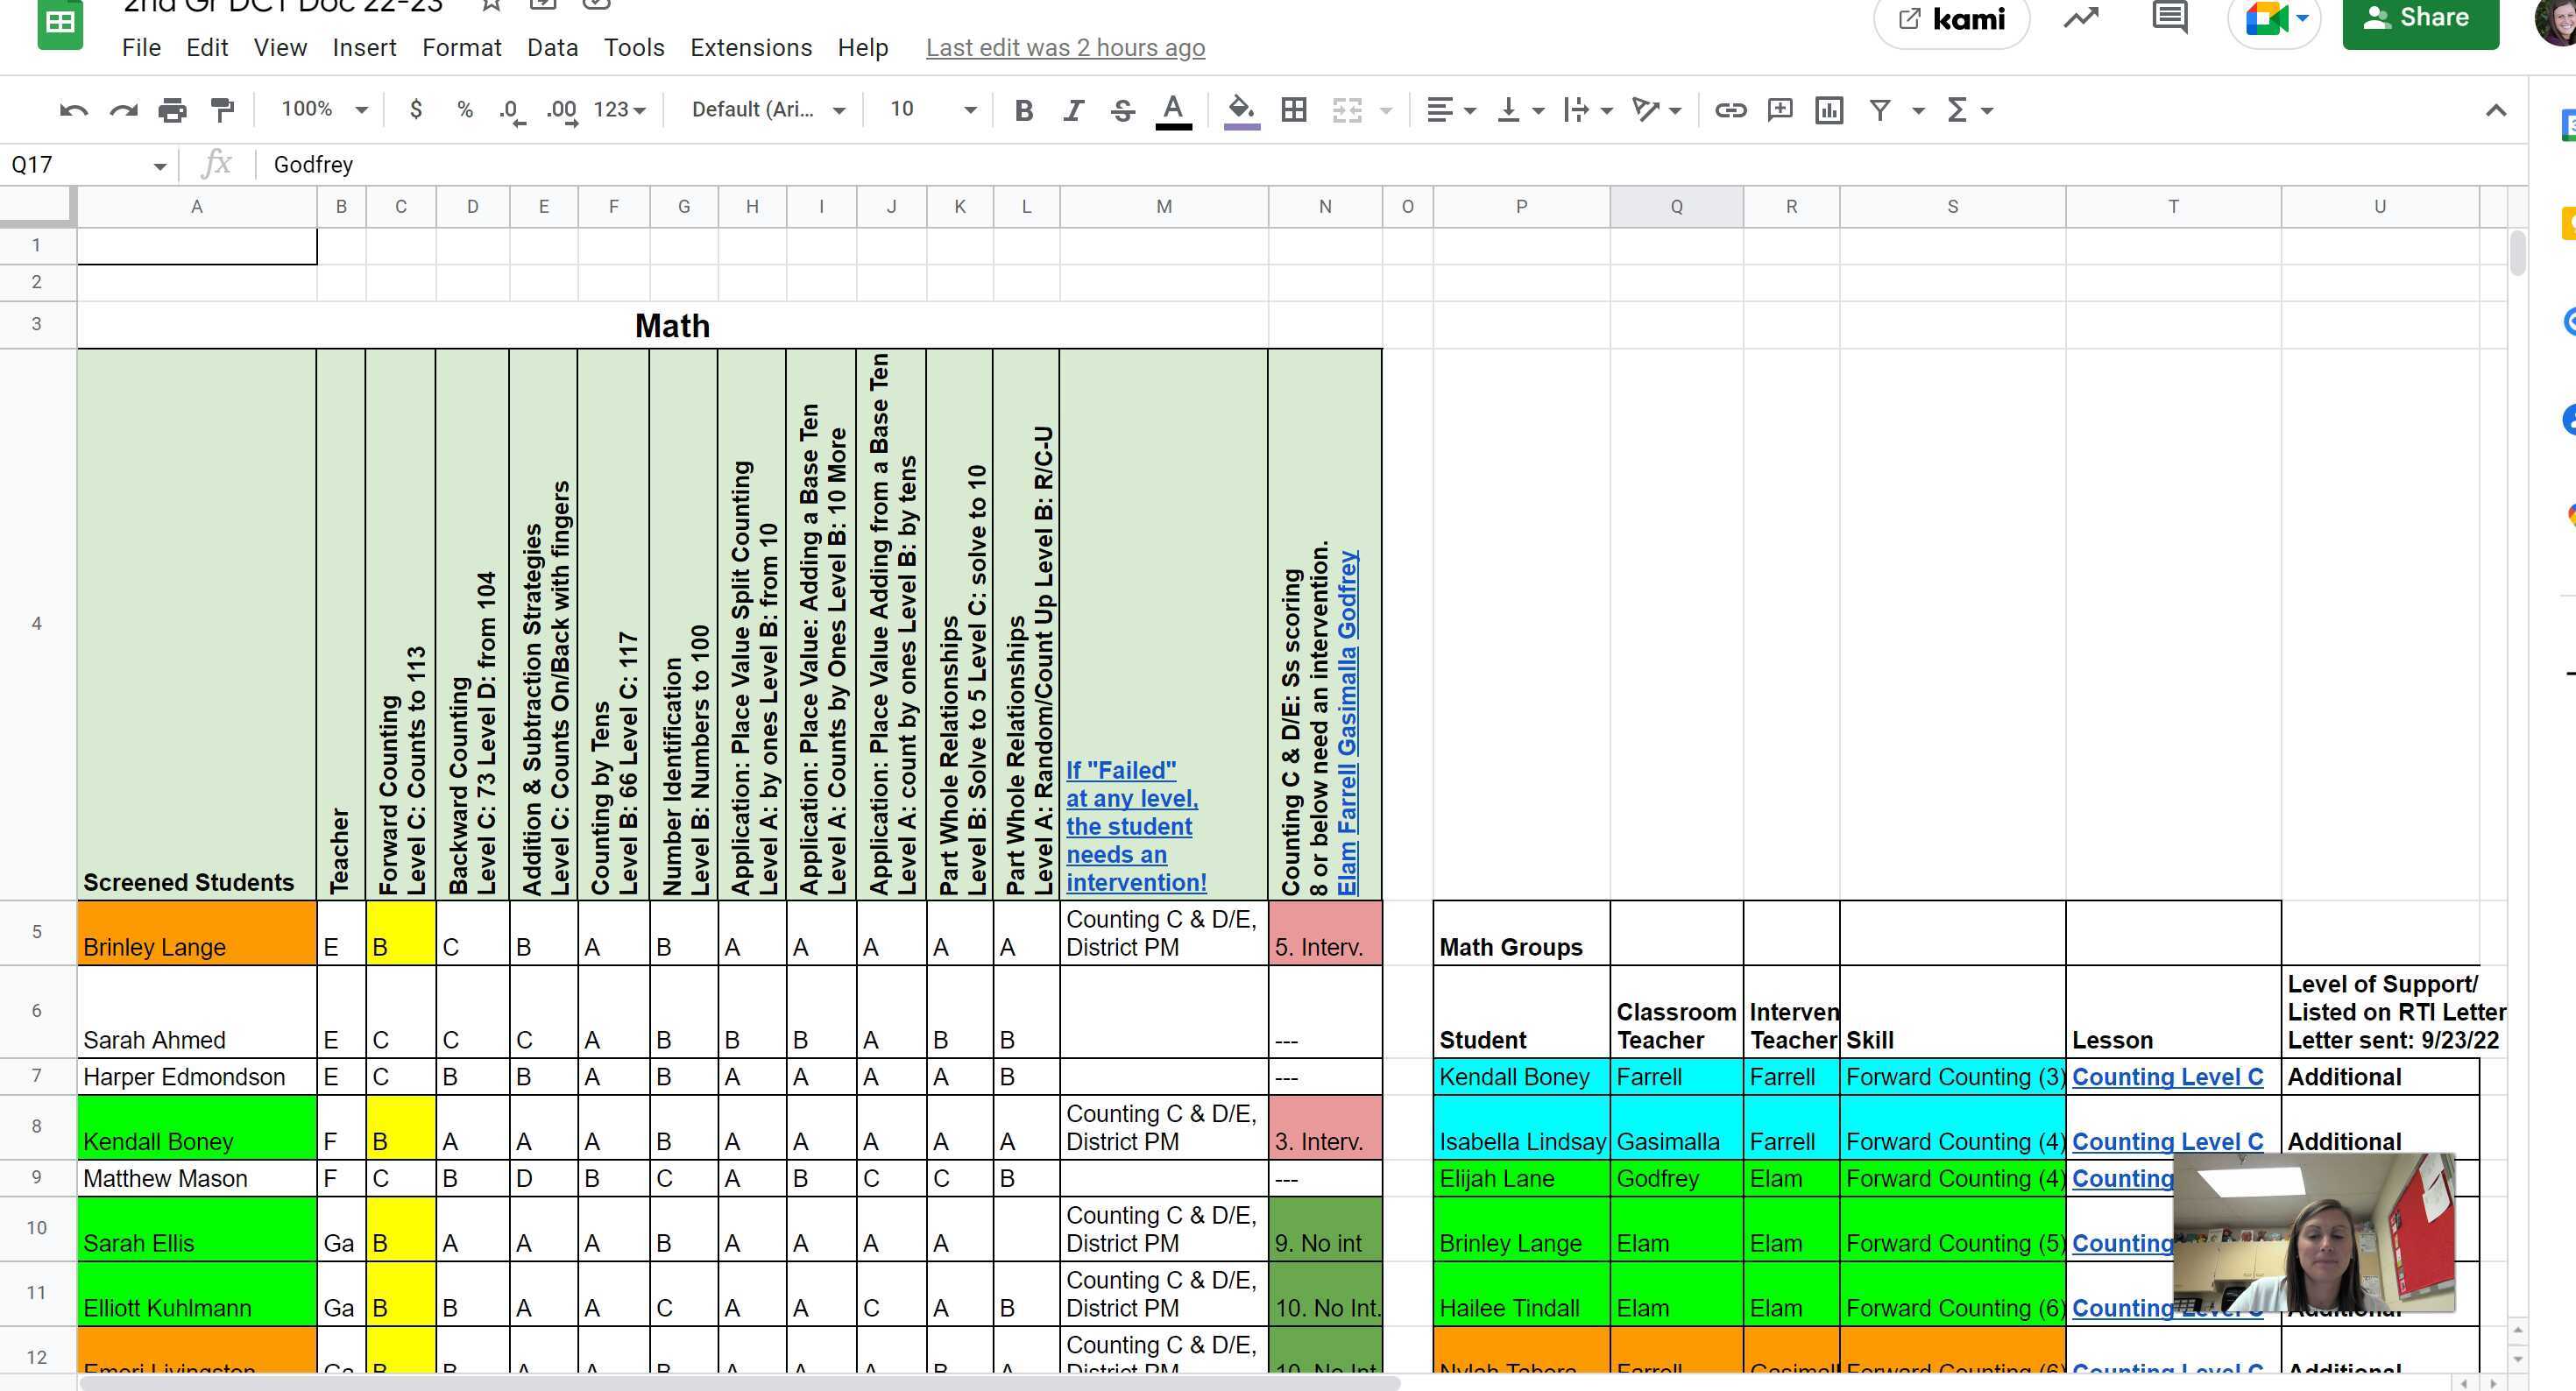
Task: Toggle Strikethrough formatting
Action: click(x=1122, y=110)
